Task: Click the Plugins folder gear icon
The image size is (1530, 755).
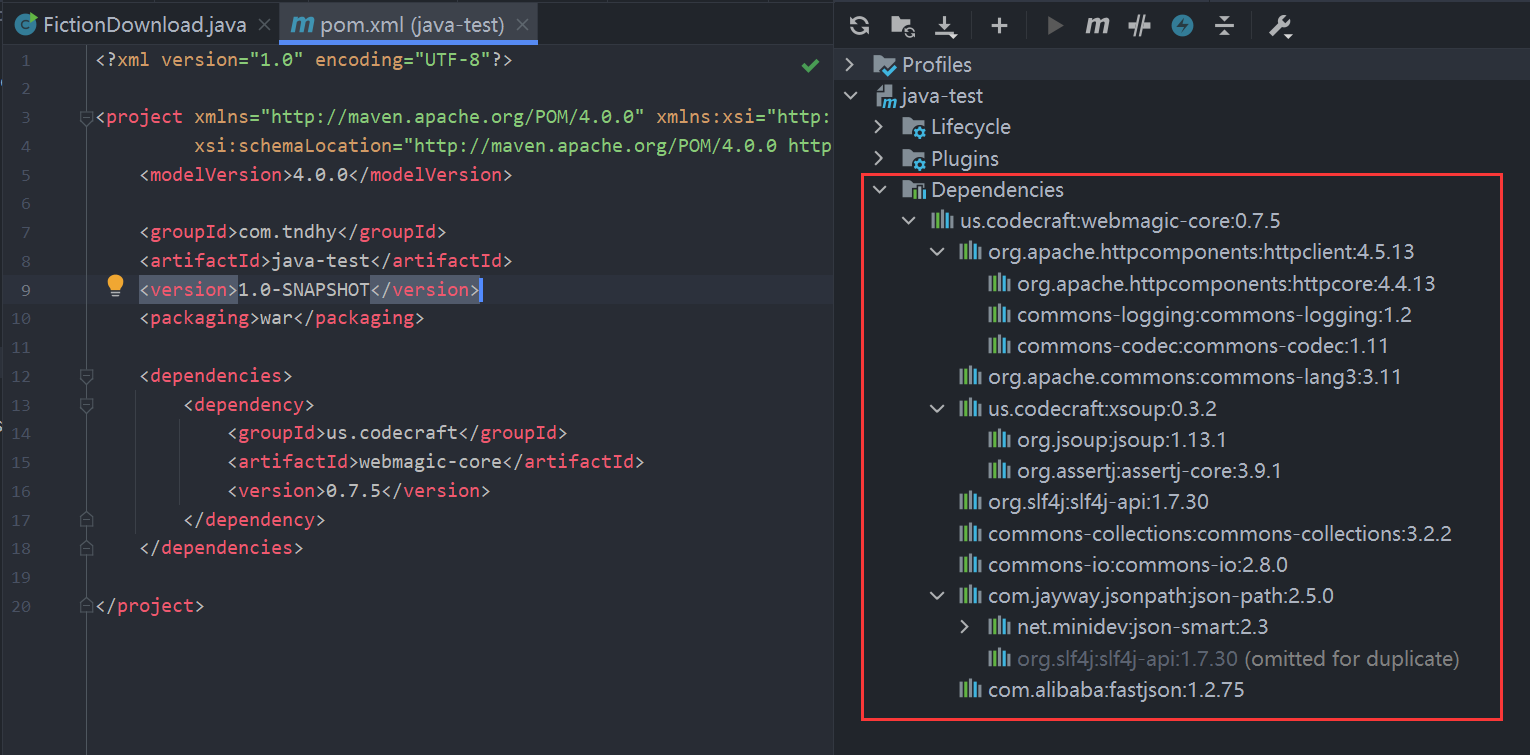Action: [914, 159]
